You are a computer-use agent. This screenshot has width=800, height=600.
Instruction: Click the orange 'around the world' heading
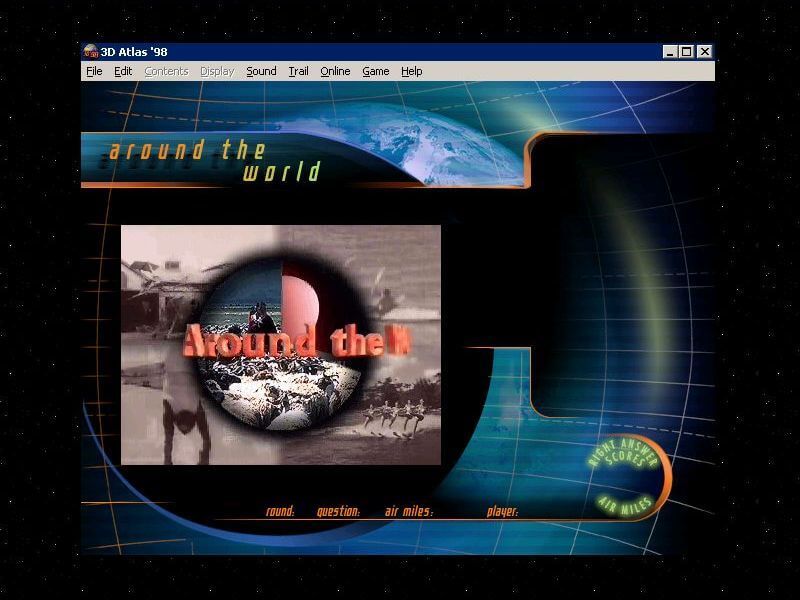click(214, 161)
